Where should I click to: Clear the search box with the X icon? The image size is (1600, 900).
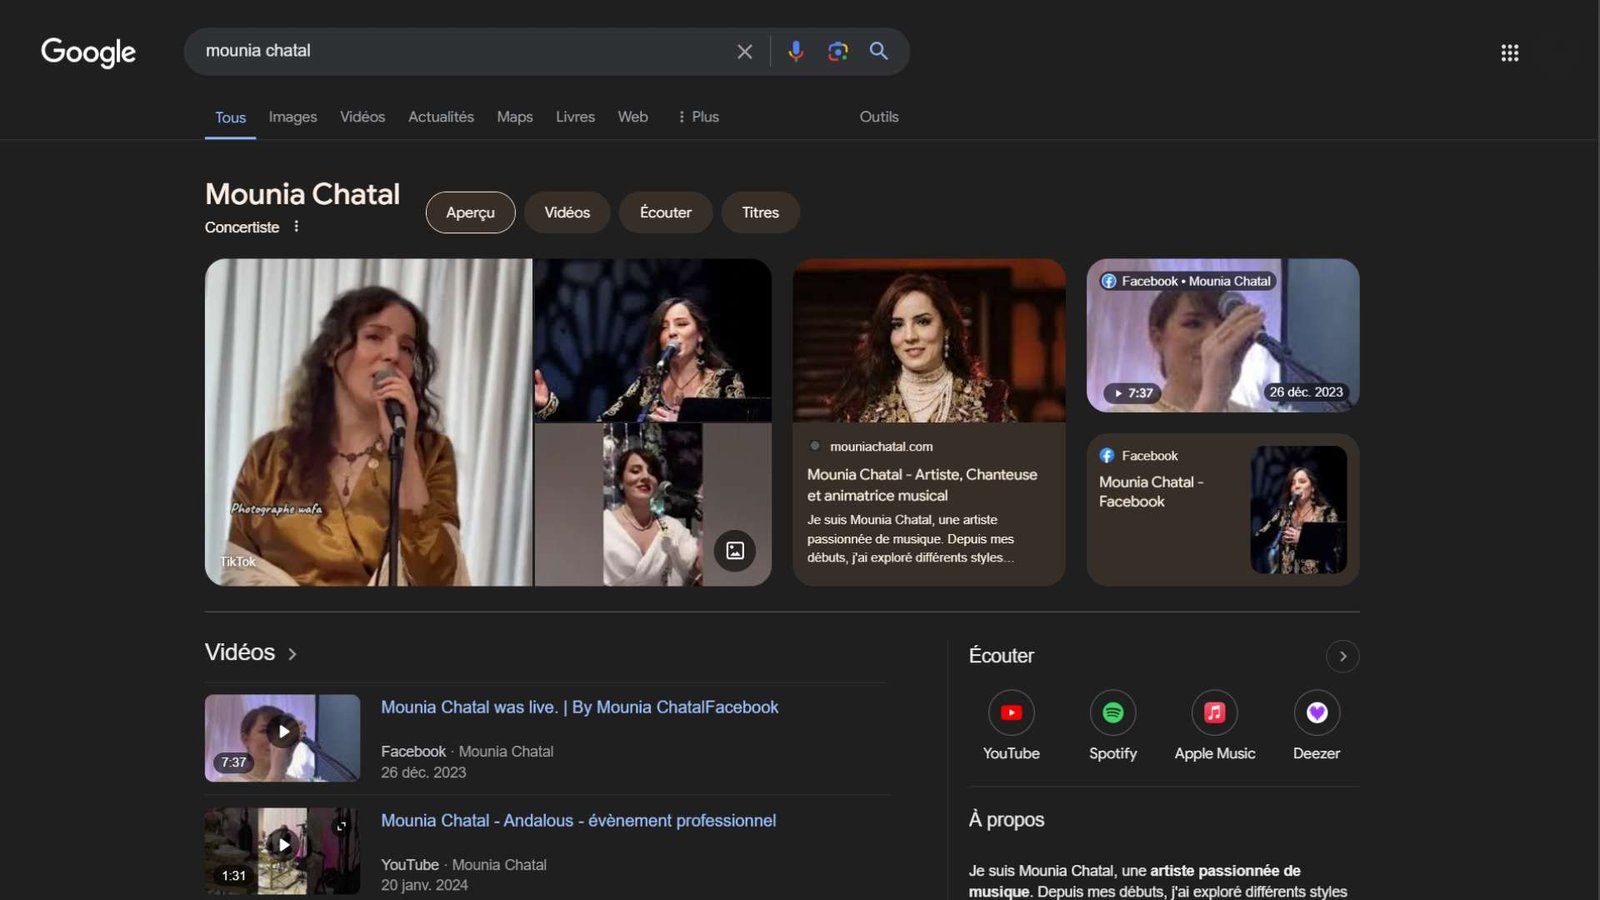[744, 51]
